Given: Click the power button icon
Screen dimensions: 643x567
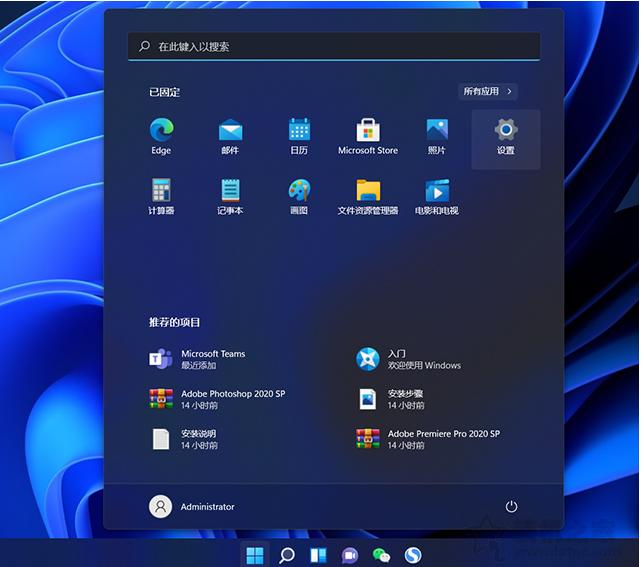Looking at the screenshot, I should point(511,507).
